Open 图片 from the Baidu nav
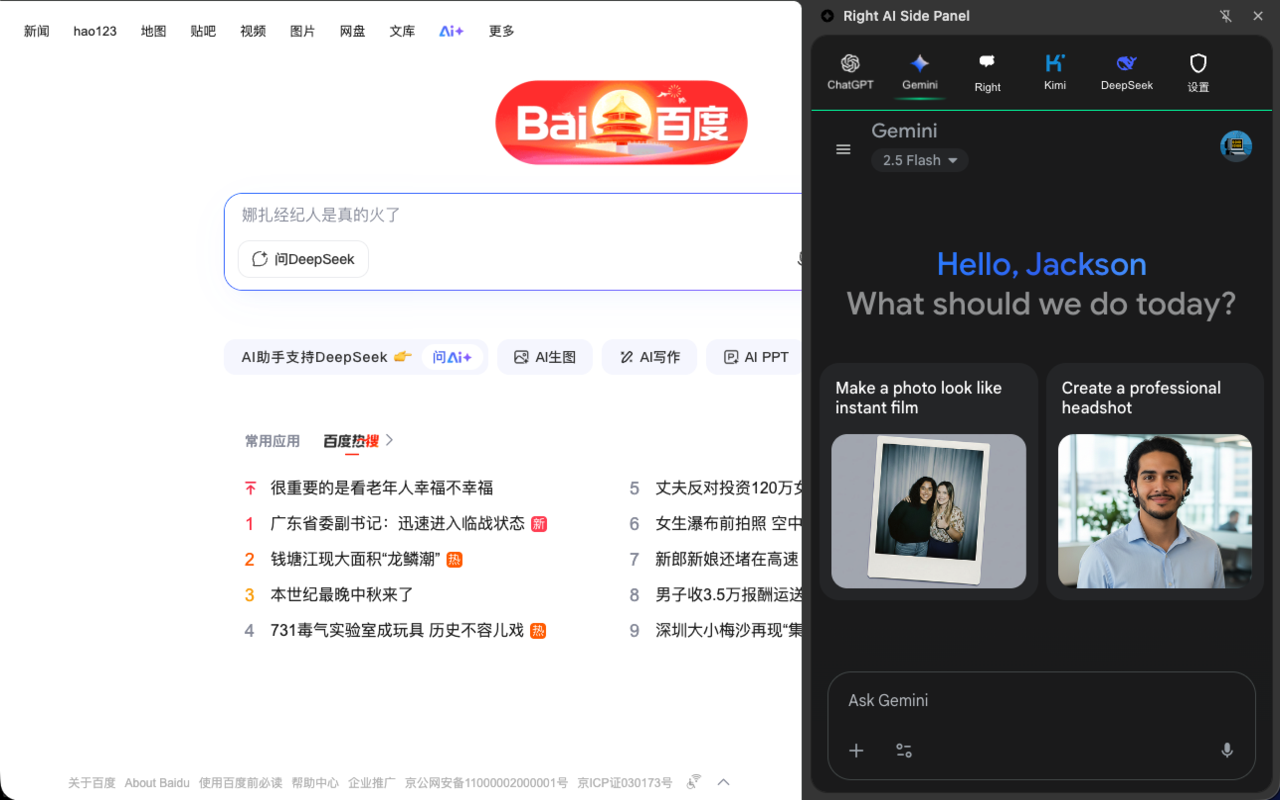This screenshot has width=1280, height=800. [x=302, y=31]
